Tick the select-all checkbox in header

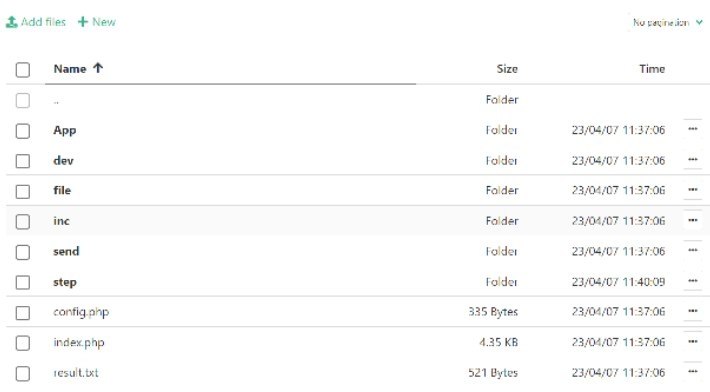click(23, 70)
